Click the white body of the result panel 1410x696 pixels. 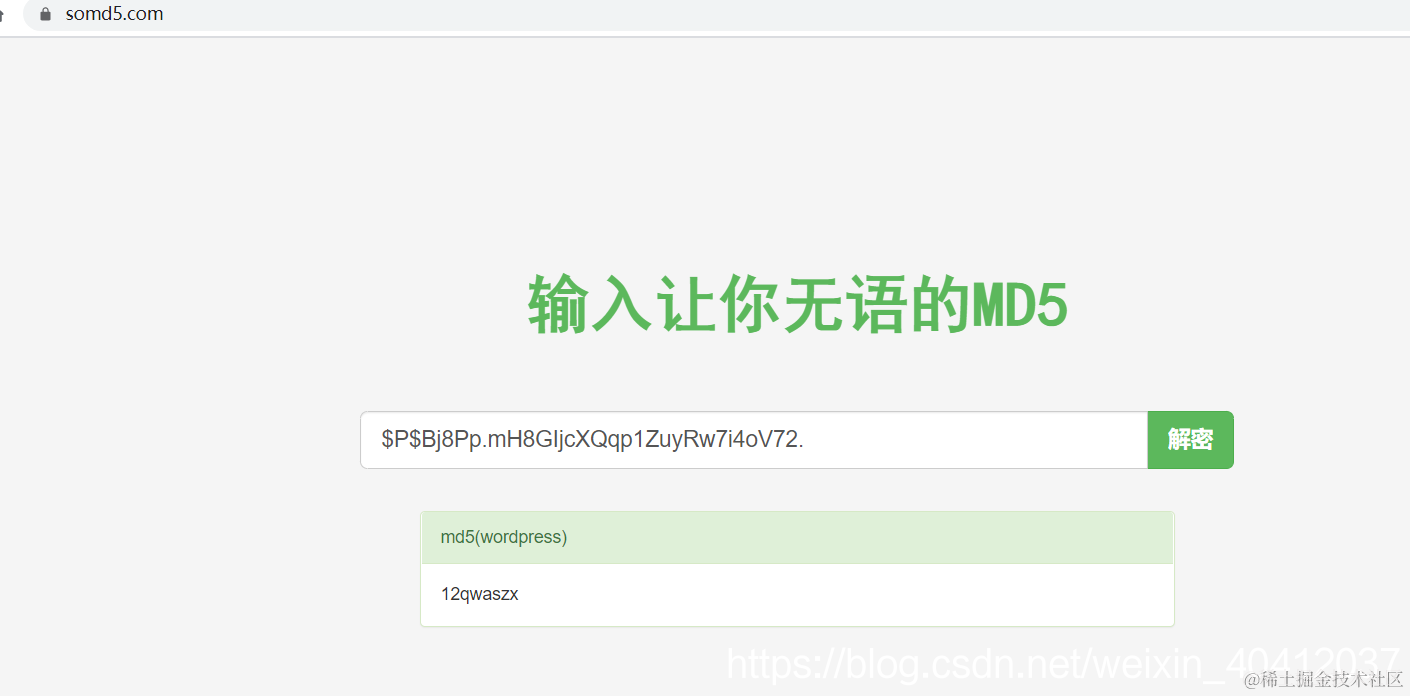coord(797,595)
